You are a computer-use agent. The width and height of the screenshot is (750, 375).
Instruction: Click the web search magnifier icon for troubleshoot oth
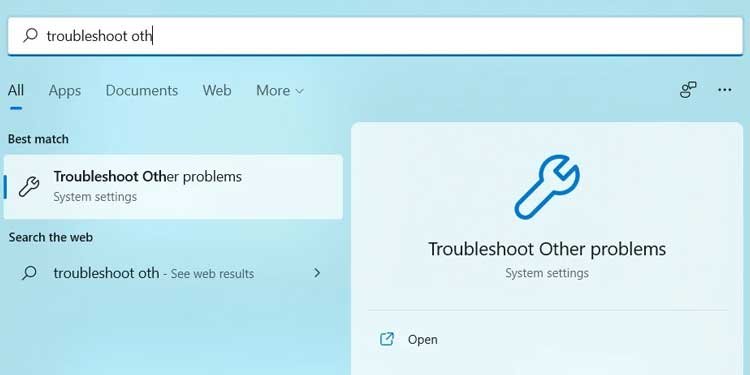(29, 273)
